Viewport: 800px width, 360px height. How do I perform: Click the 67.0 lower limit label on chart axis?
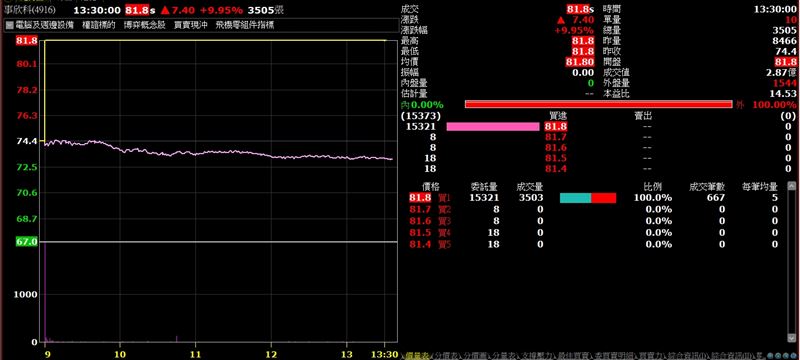27,242
